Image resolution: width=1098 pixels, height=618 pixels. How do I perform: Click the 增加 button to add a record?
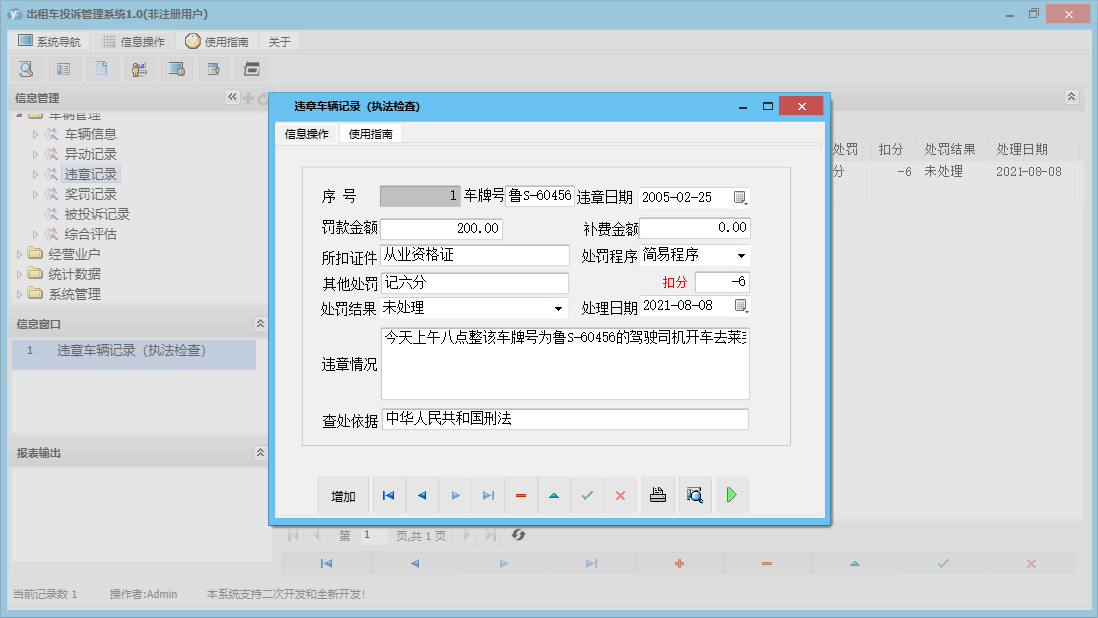point(345,495)
